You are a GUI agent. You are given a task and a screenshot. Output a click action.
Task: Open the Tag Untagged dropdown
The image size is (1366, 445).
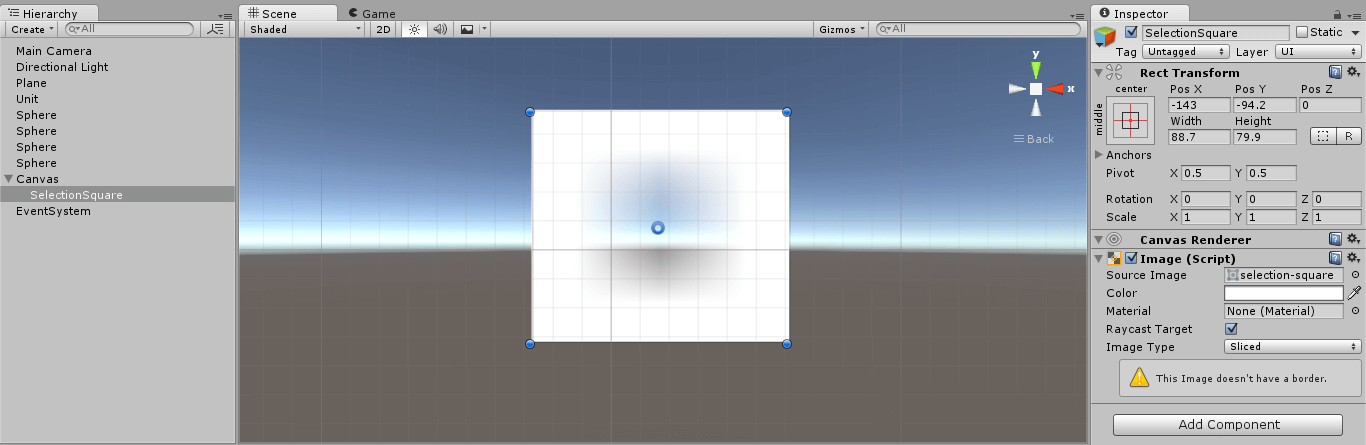tap(1186, 51)
